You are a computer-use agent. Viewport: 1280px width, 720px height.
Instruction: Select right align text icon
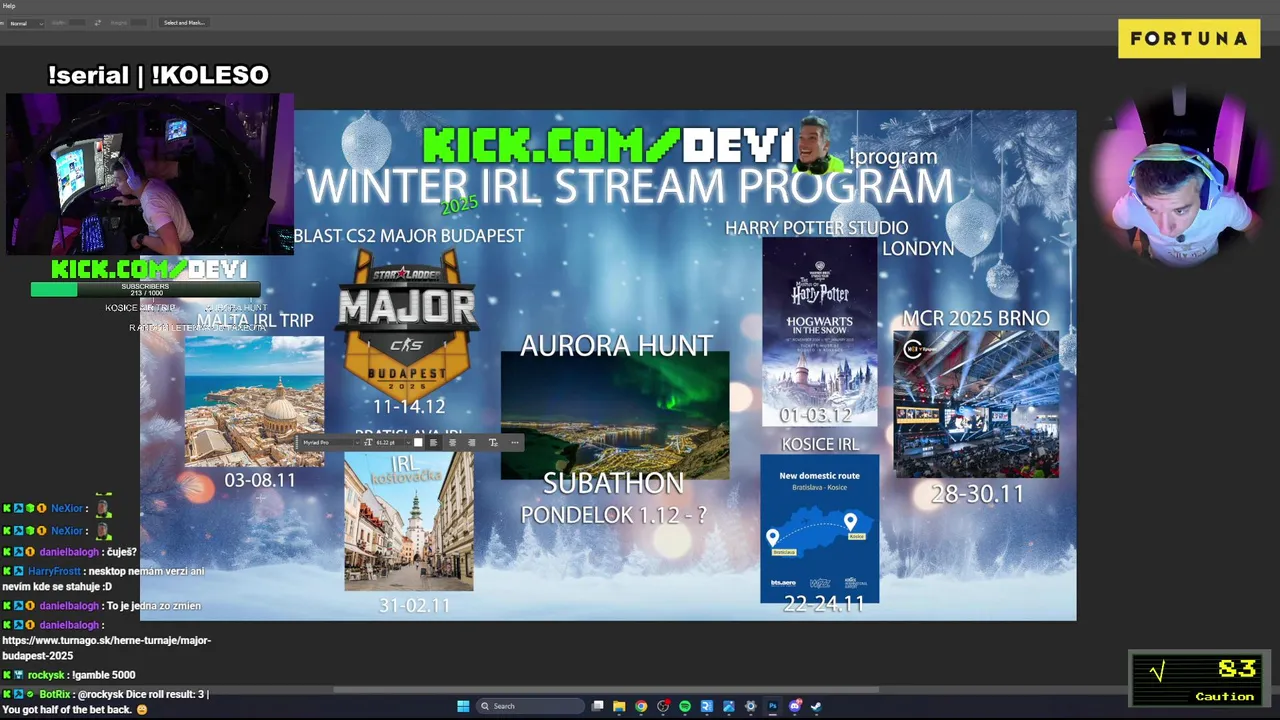click(x=471, y=442)
